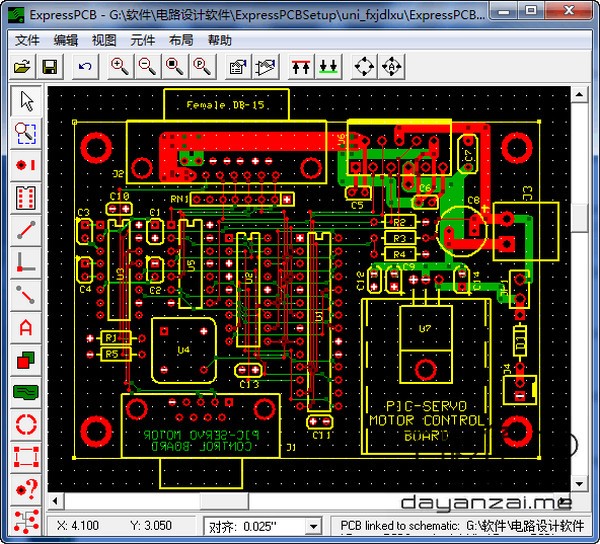600x544 pixels.
Task: Click the D1 diode component
Action: 520,341
